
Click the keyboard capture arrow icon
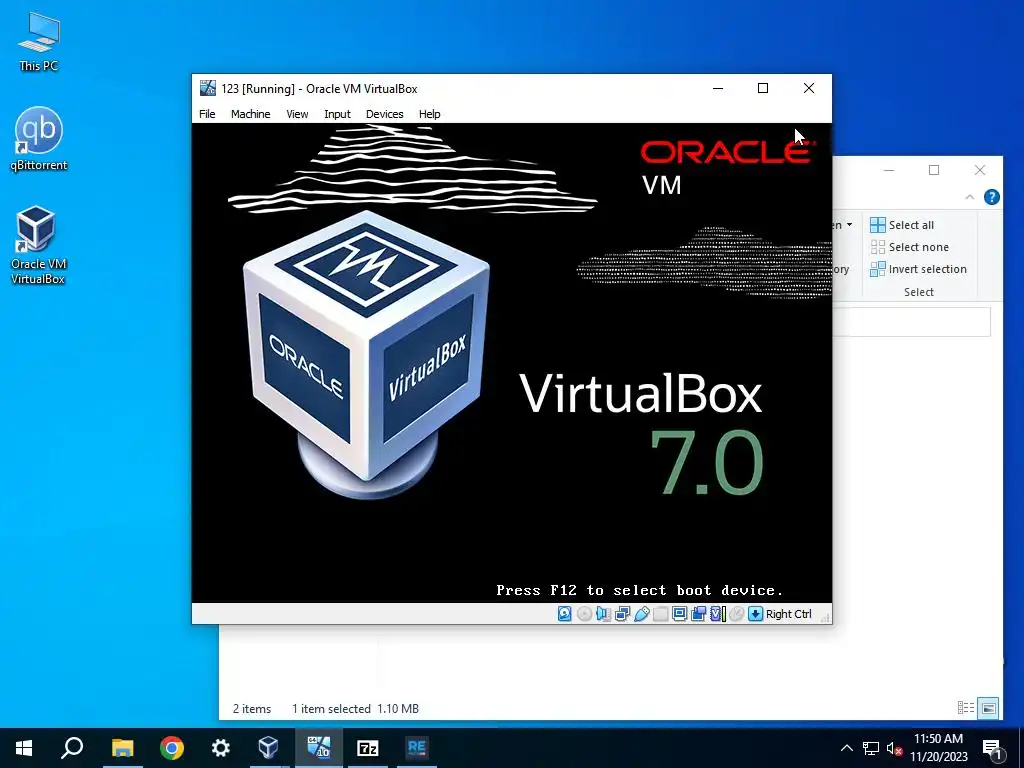click(756, 614)
